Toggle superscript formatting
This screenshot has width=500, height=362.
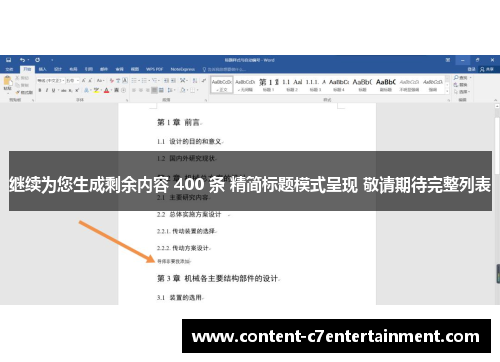[77, 90]
